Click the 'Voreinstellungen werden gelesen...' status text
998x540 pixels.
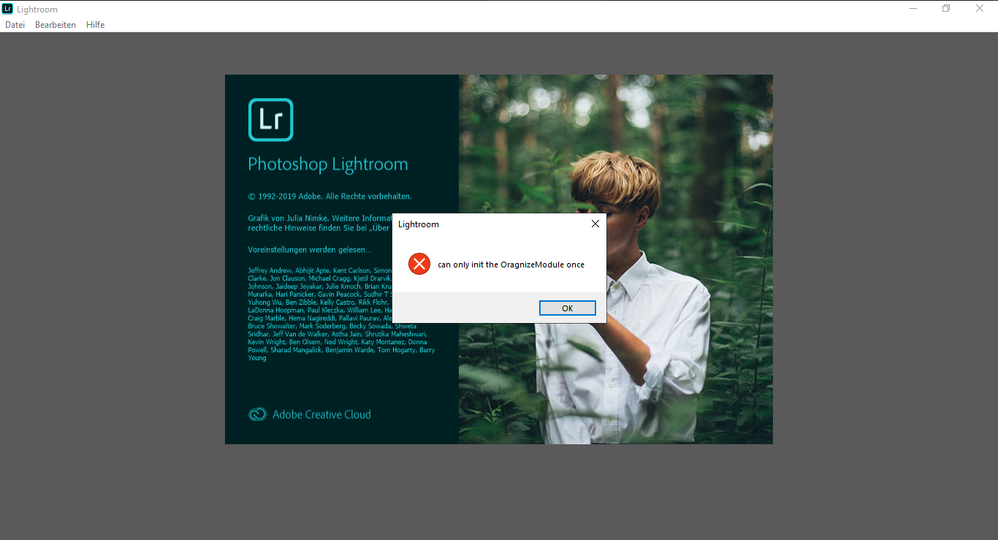point(310,250)
